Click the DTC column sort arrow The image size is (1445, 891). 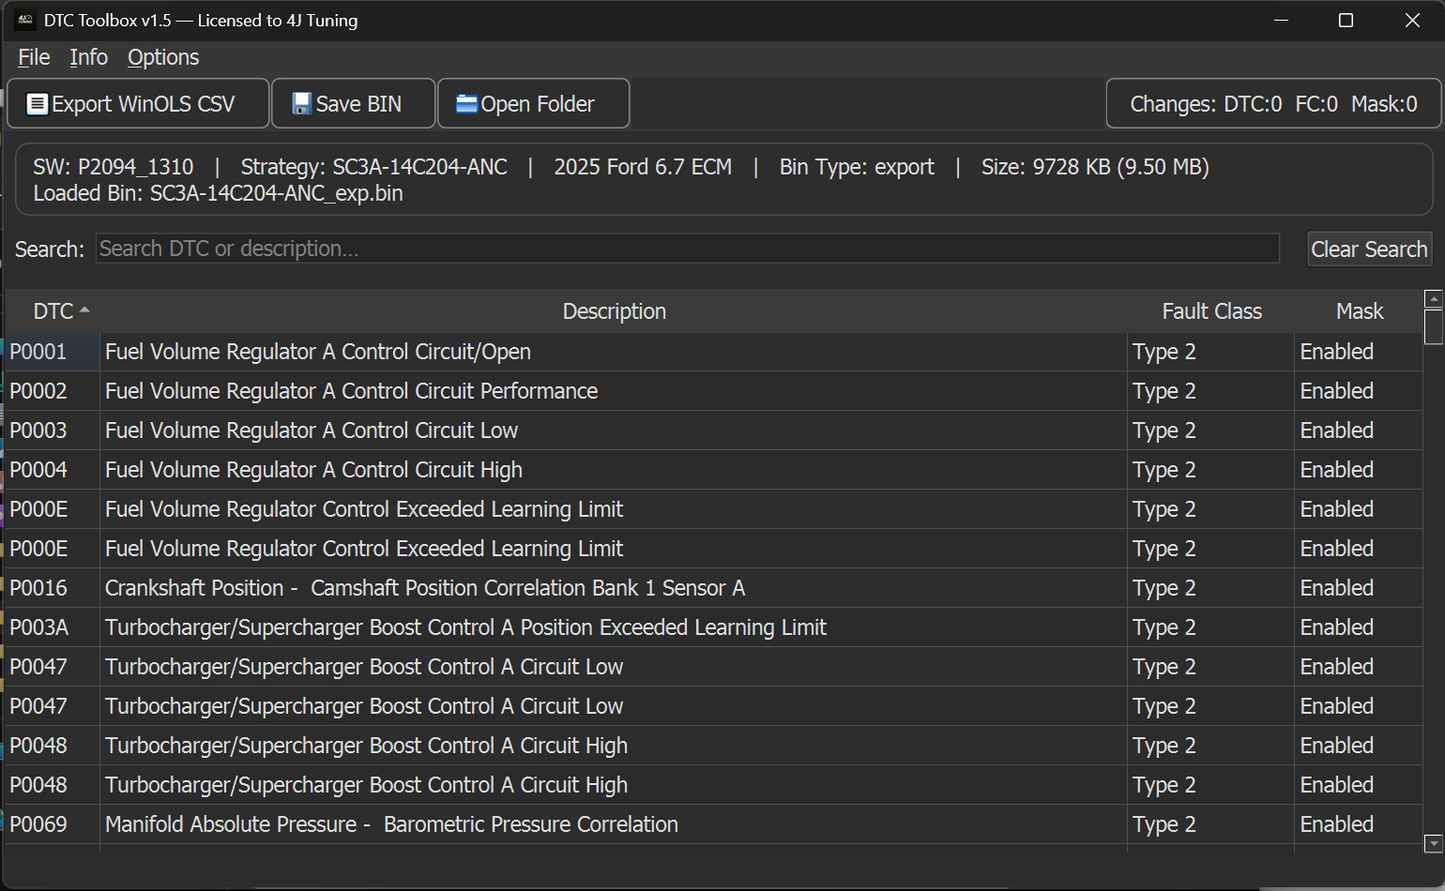83,309
